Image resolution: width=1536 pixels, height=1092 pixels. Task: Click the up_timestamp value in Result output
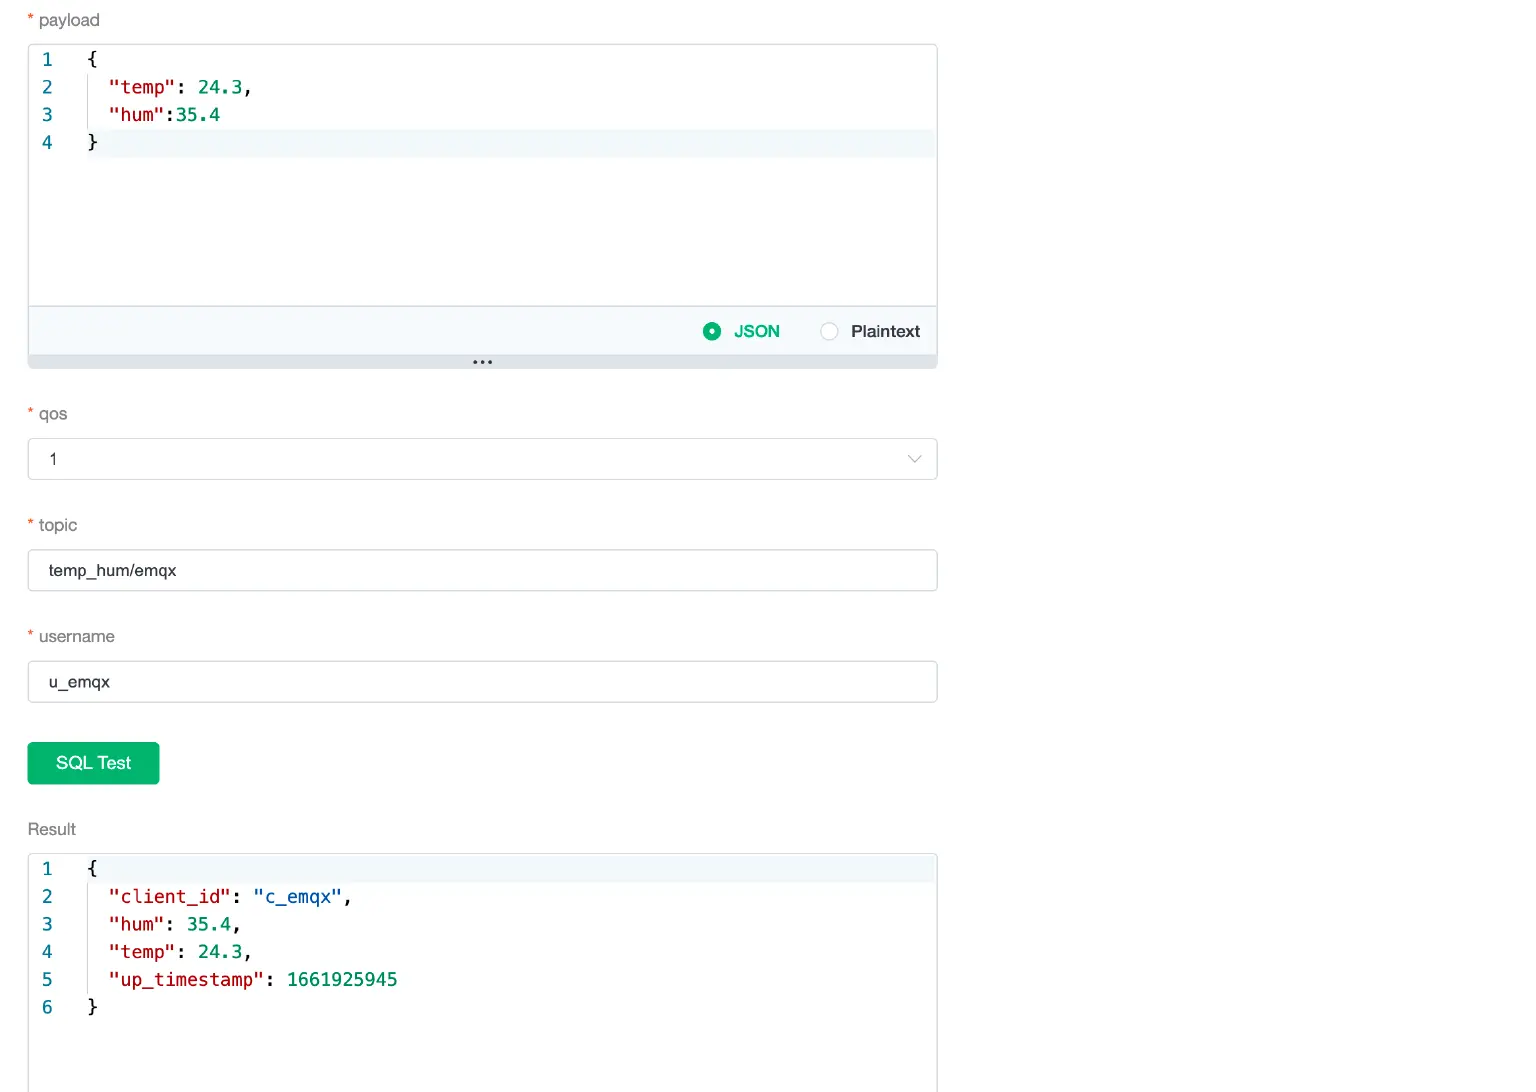point(342,979)
